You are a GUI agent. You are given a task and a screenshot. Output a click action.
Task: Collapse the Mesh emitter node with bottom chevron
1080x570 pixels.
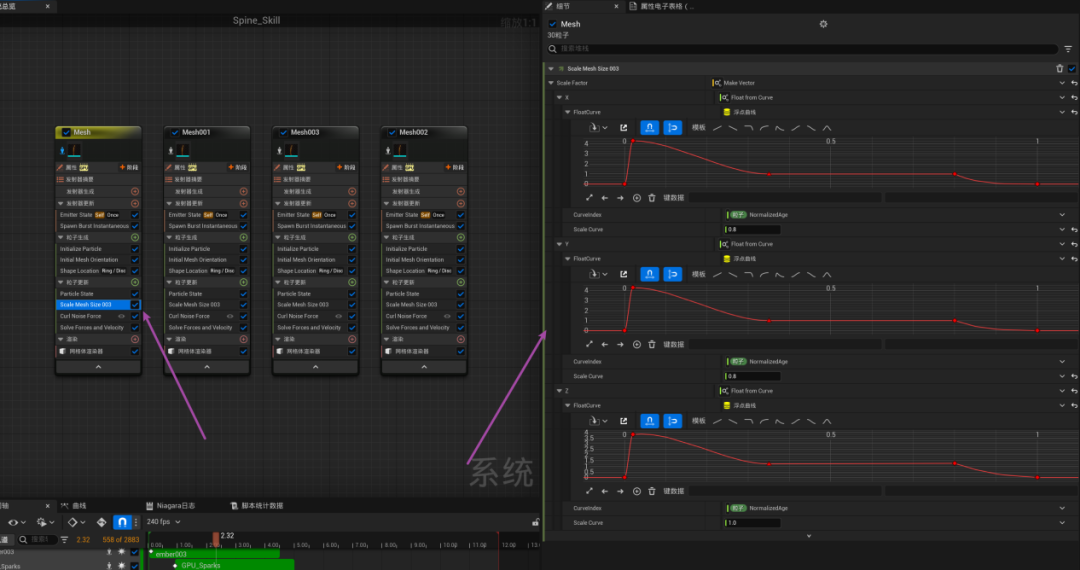tap(98, 367)
